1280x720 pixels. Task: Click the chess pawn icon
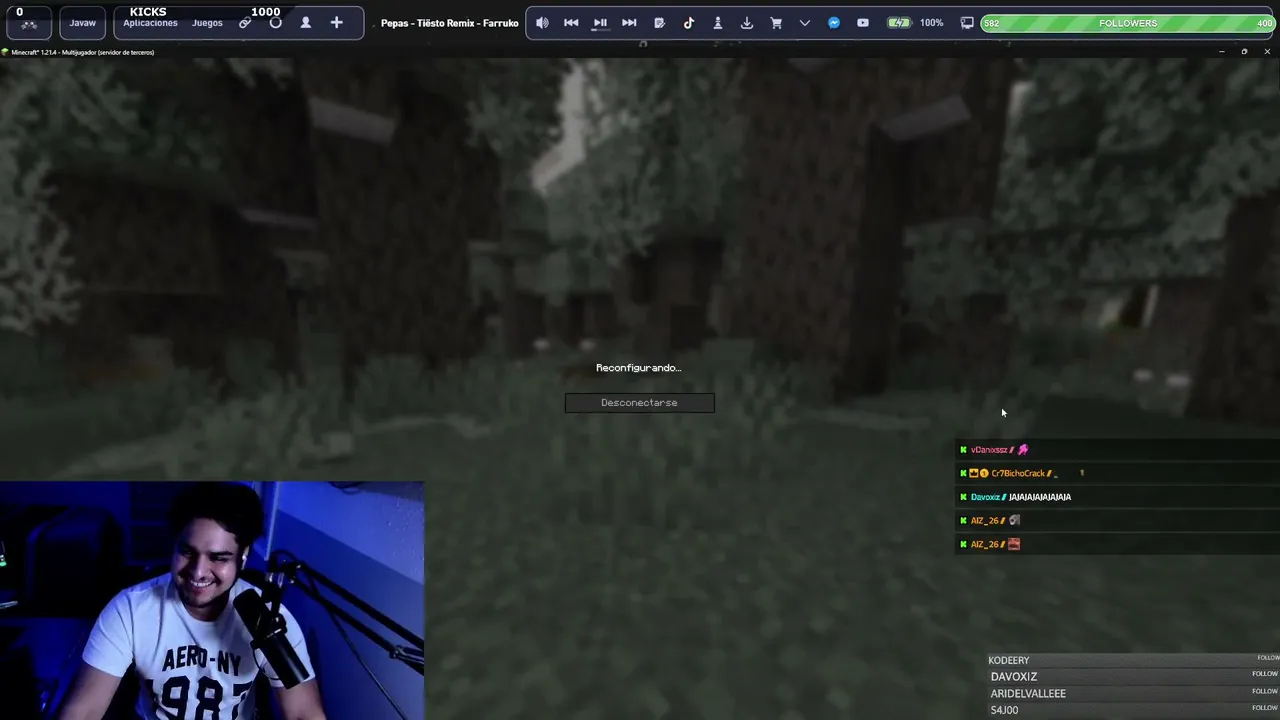717,23
